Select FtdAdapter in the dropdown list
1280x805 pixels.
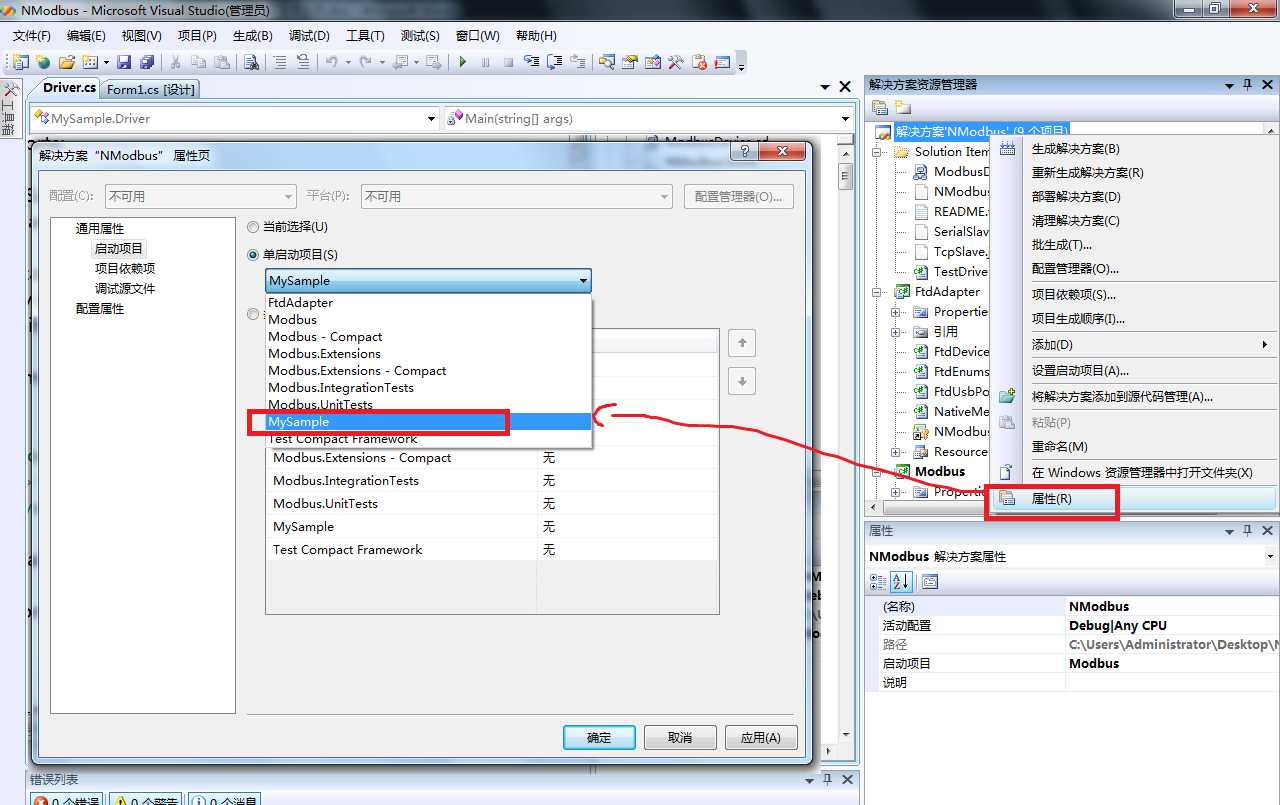tap(428, 303)
